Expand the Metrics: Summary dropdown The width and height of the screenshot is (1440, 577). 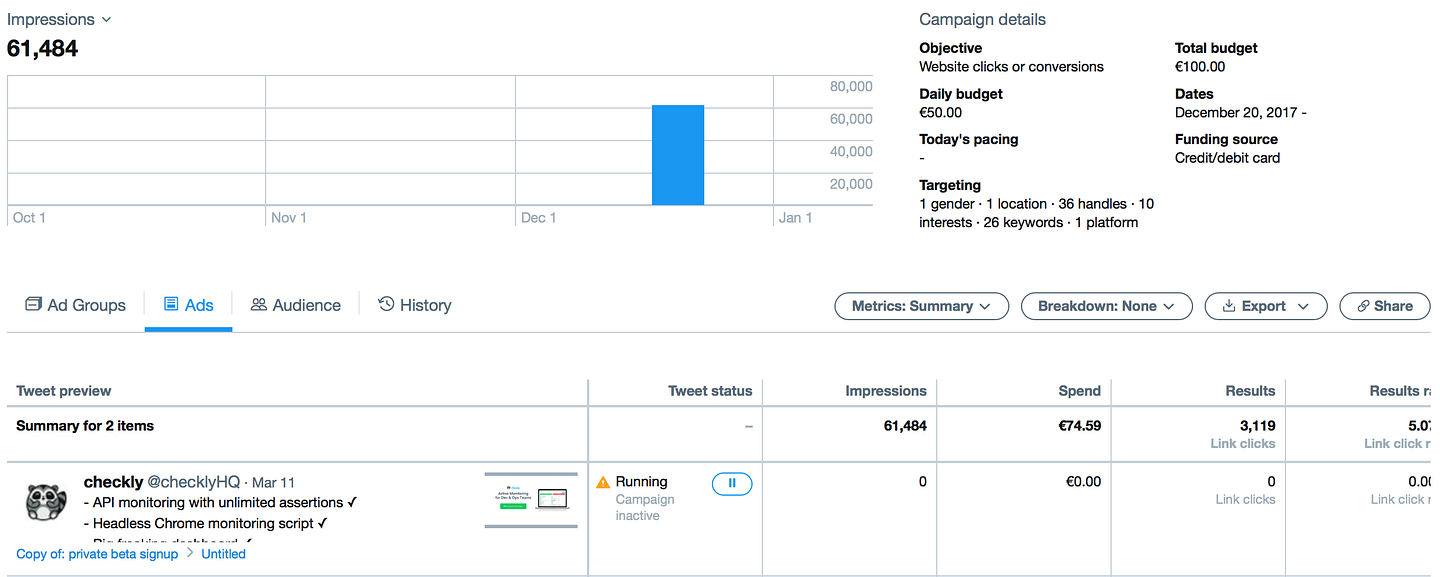tap(922, 306)
